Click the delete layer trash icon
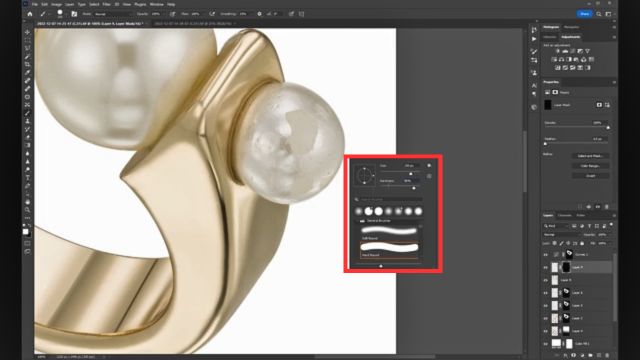The height and width of the screenshot is (360, 640). coord(607,356)
